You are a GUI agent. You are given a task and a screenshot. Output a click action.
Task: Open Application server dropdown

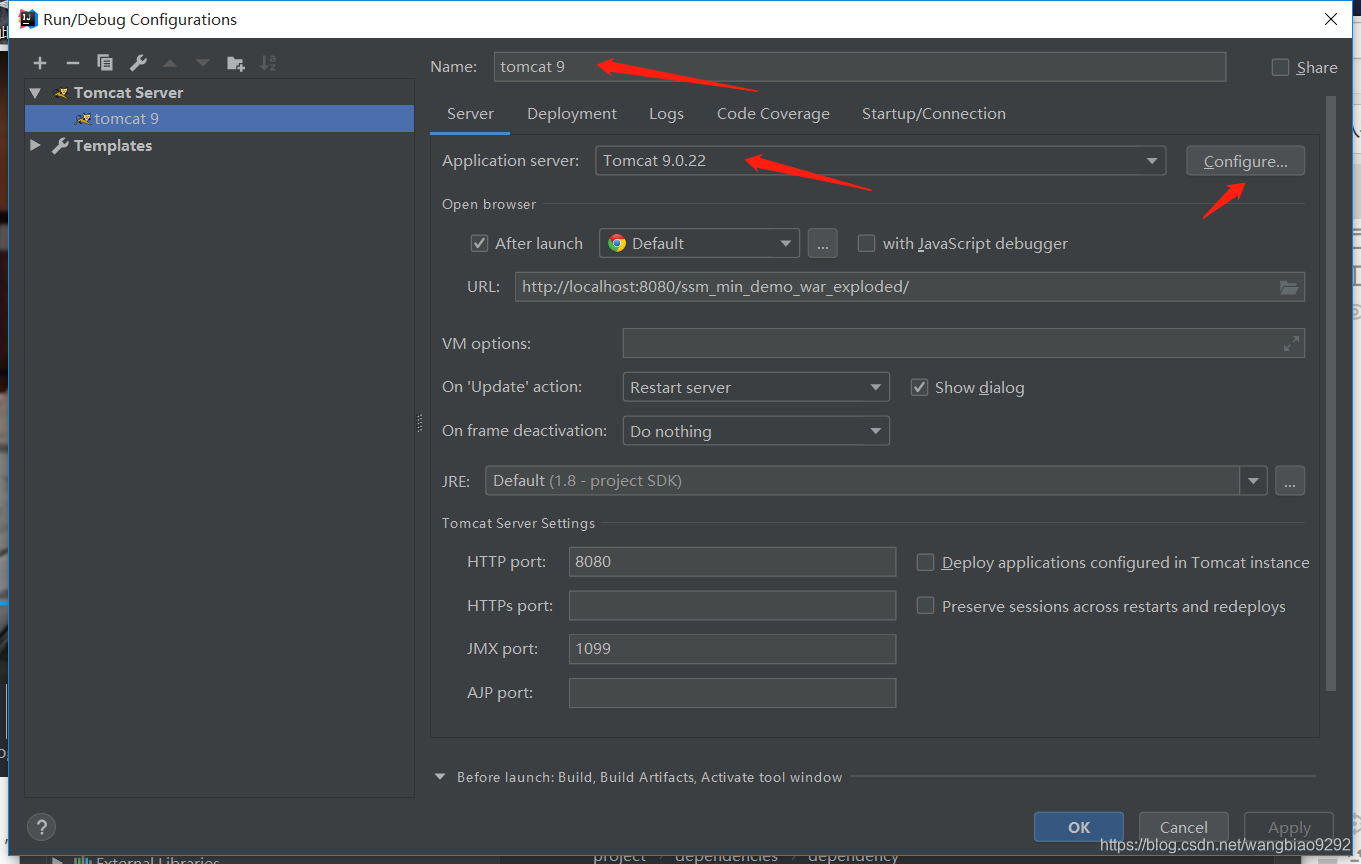click(880, 160)
